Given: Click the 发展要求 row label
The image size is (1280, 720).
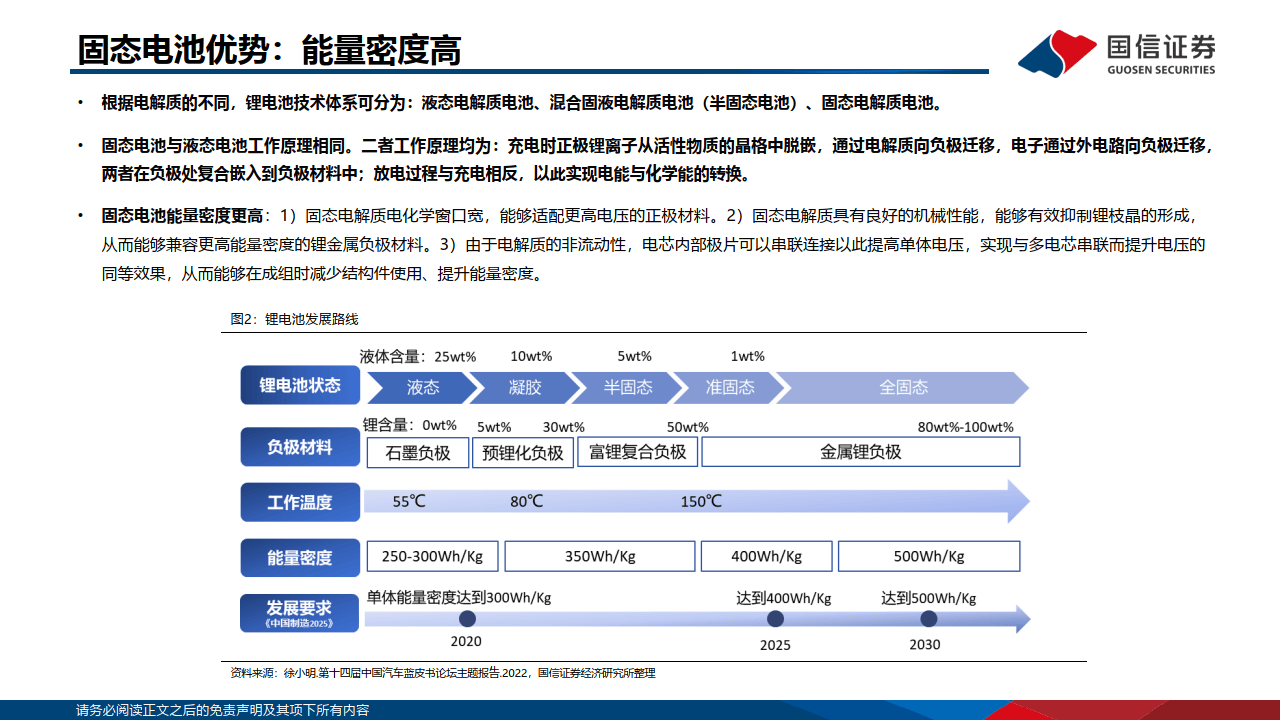Looking at the screenshot, I should pyautogui.click(x=300, y=613).
